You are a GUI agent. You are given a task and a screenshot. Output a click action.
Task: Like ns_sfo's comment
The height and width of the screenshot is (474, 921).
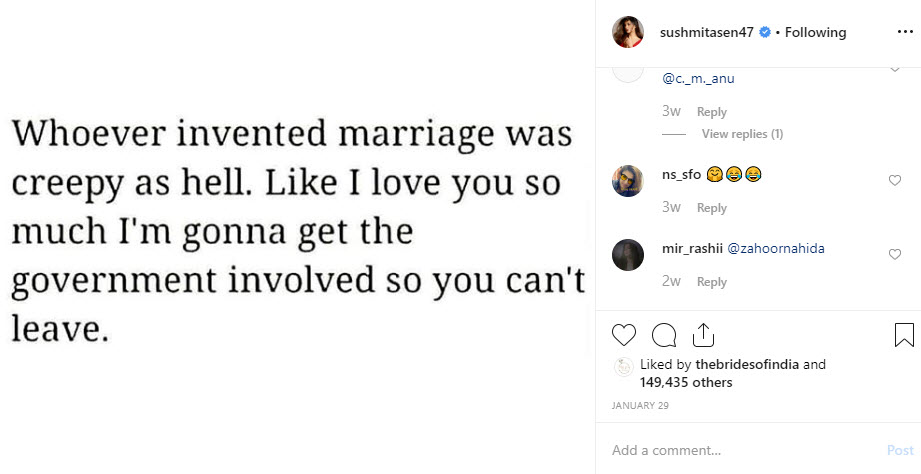point(895,181)
